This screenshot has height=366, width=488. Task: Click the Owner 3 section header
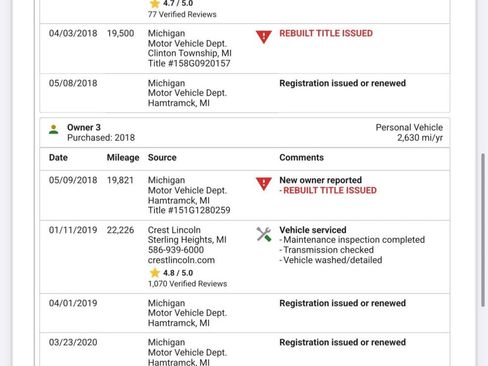(x=245, y=132)
